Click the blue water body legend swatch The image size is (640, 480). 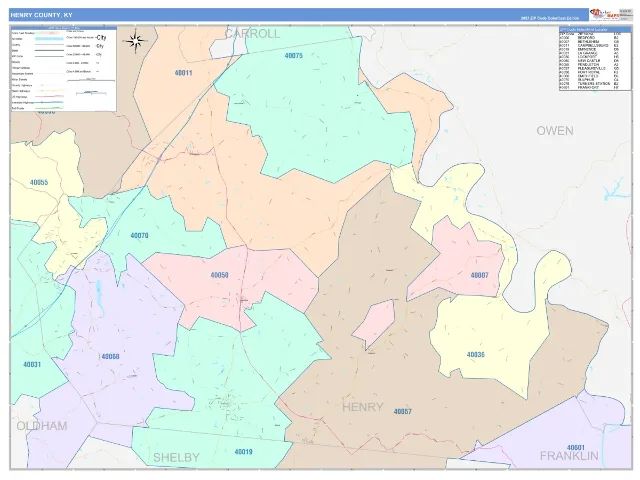tap(49, 38)
